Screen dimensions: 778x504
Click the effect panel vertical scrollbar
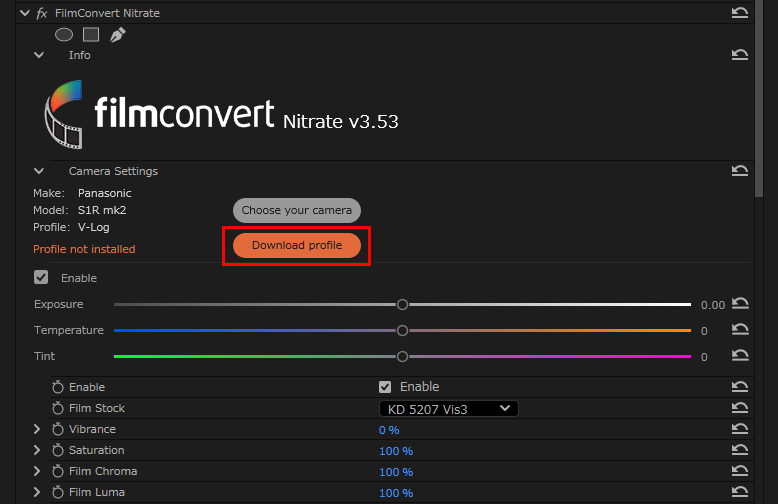pyautogui.click(x=759, y=98)
